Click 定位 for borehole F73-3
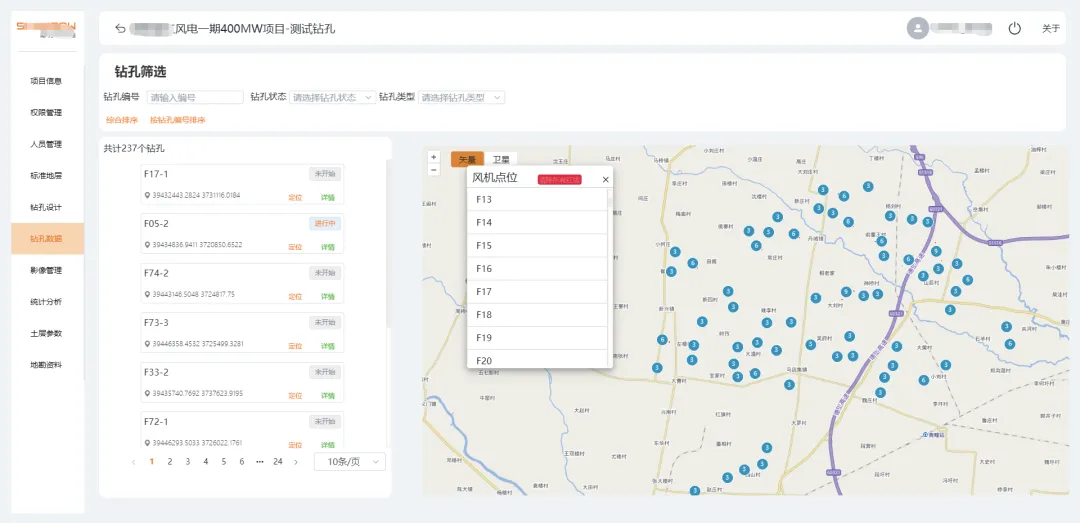 point(295,346)
